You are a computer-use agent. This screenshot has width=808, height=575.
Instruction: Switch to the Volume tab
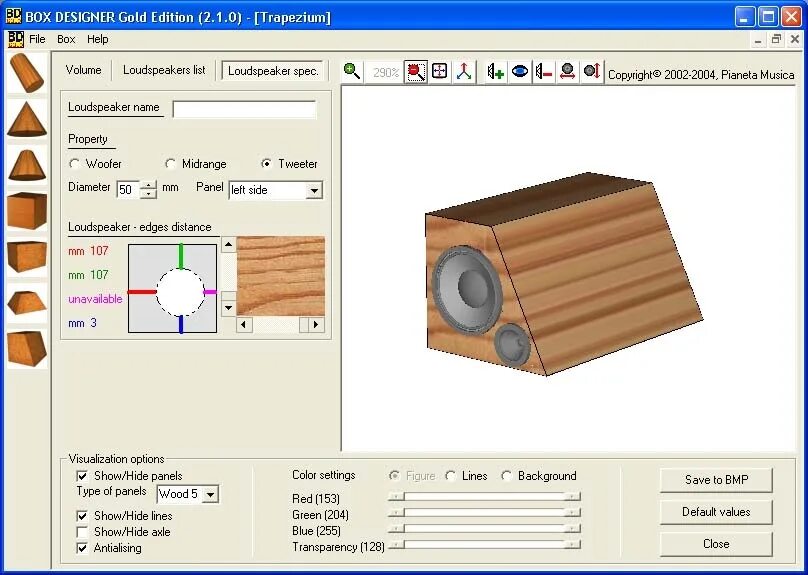[83, 70]
